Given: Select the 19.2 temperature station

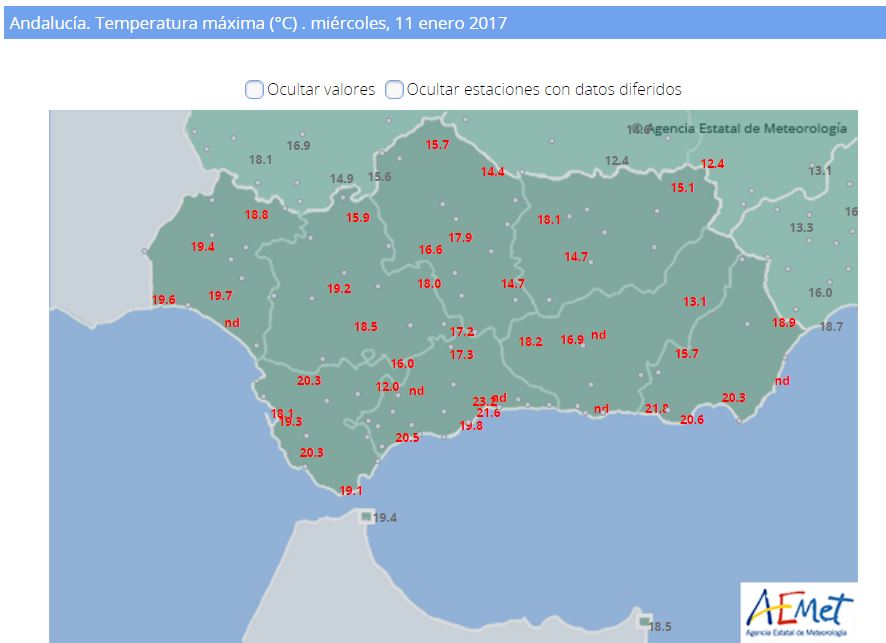Looking at the screenshot, I should 339,289.
